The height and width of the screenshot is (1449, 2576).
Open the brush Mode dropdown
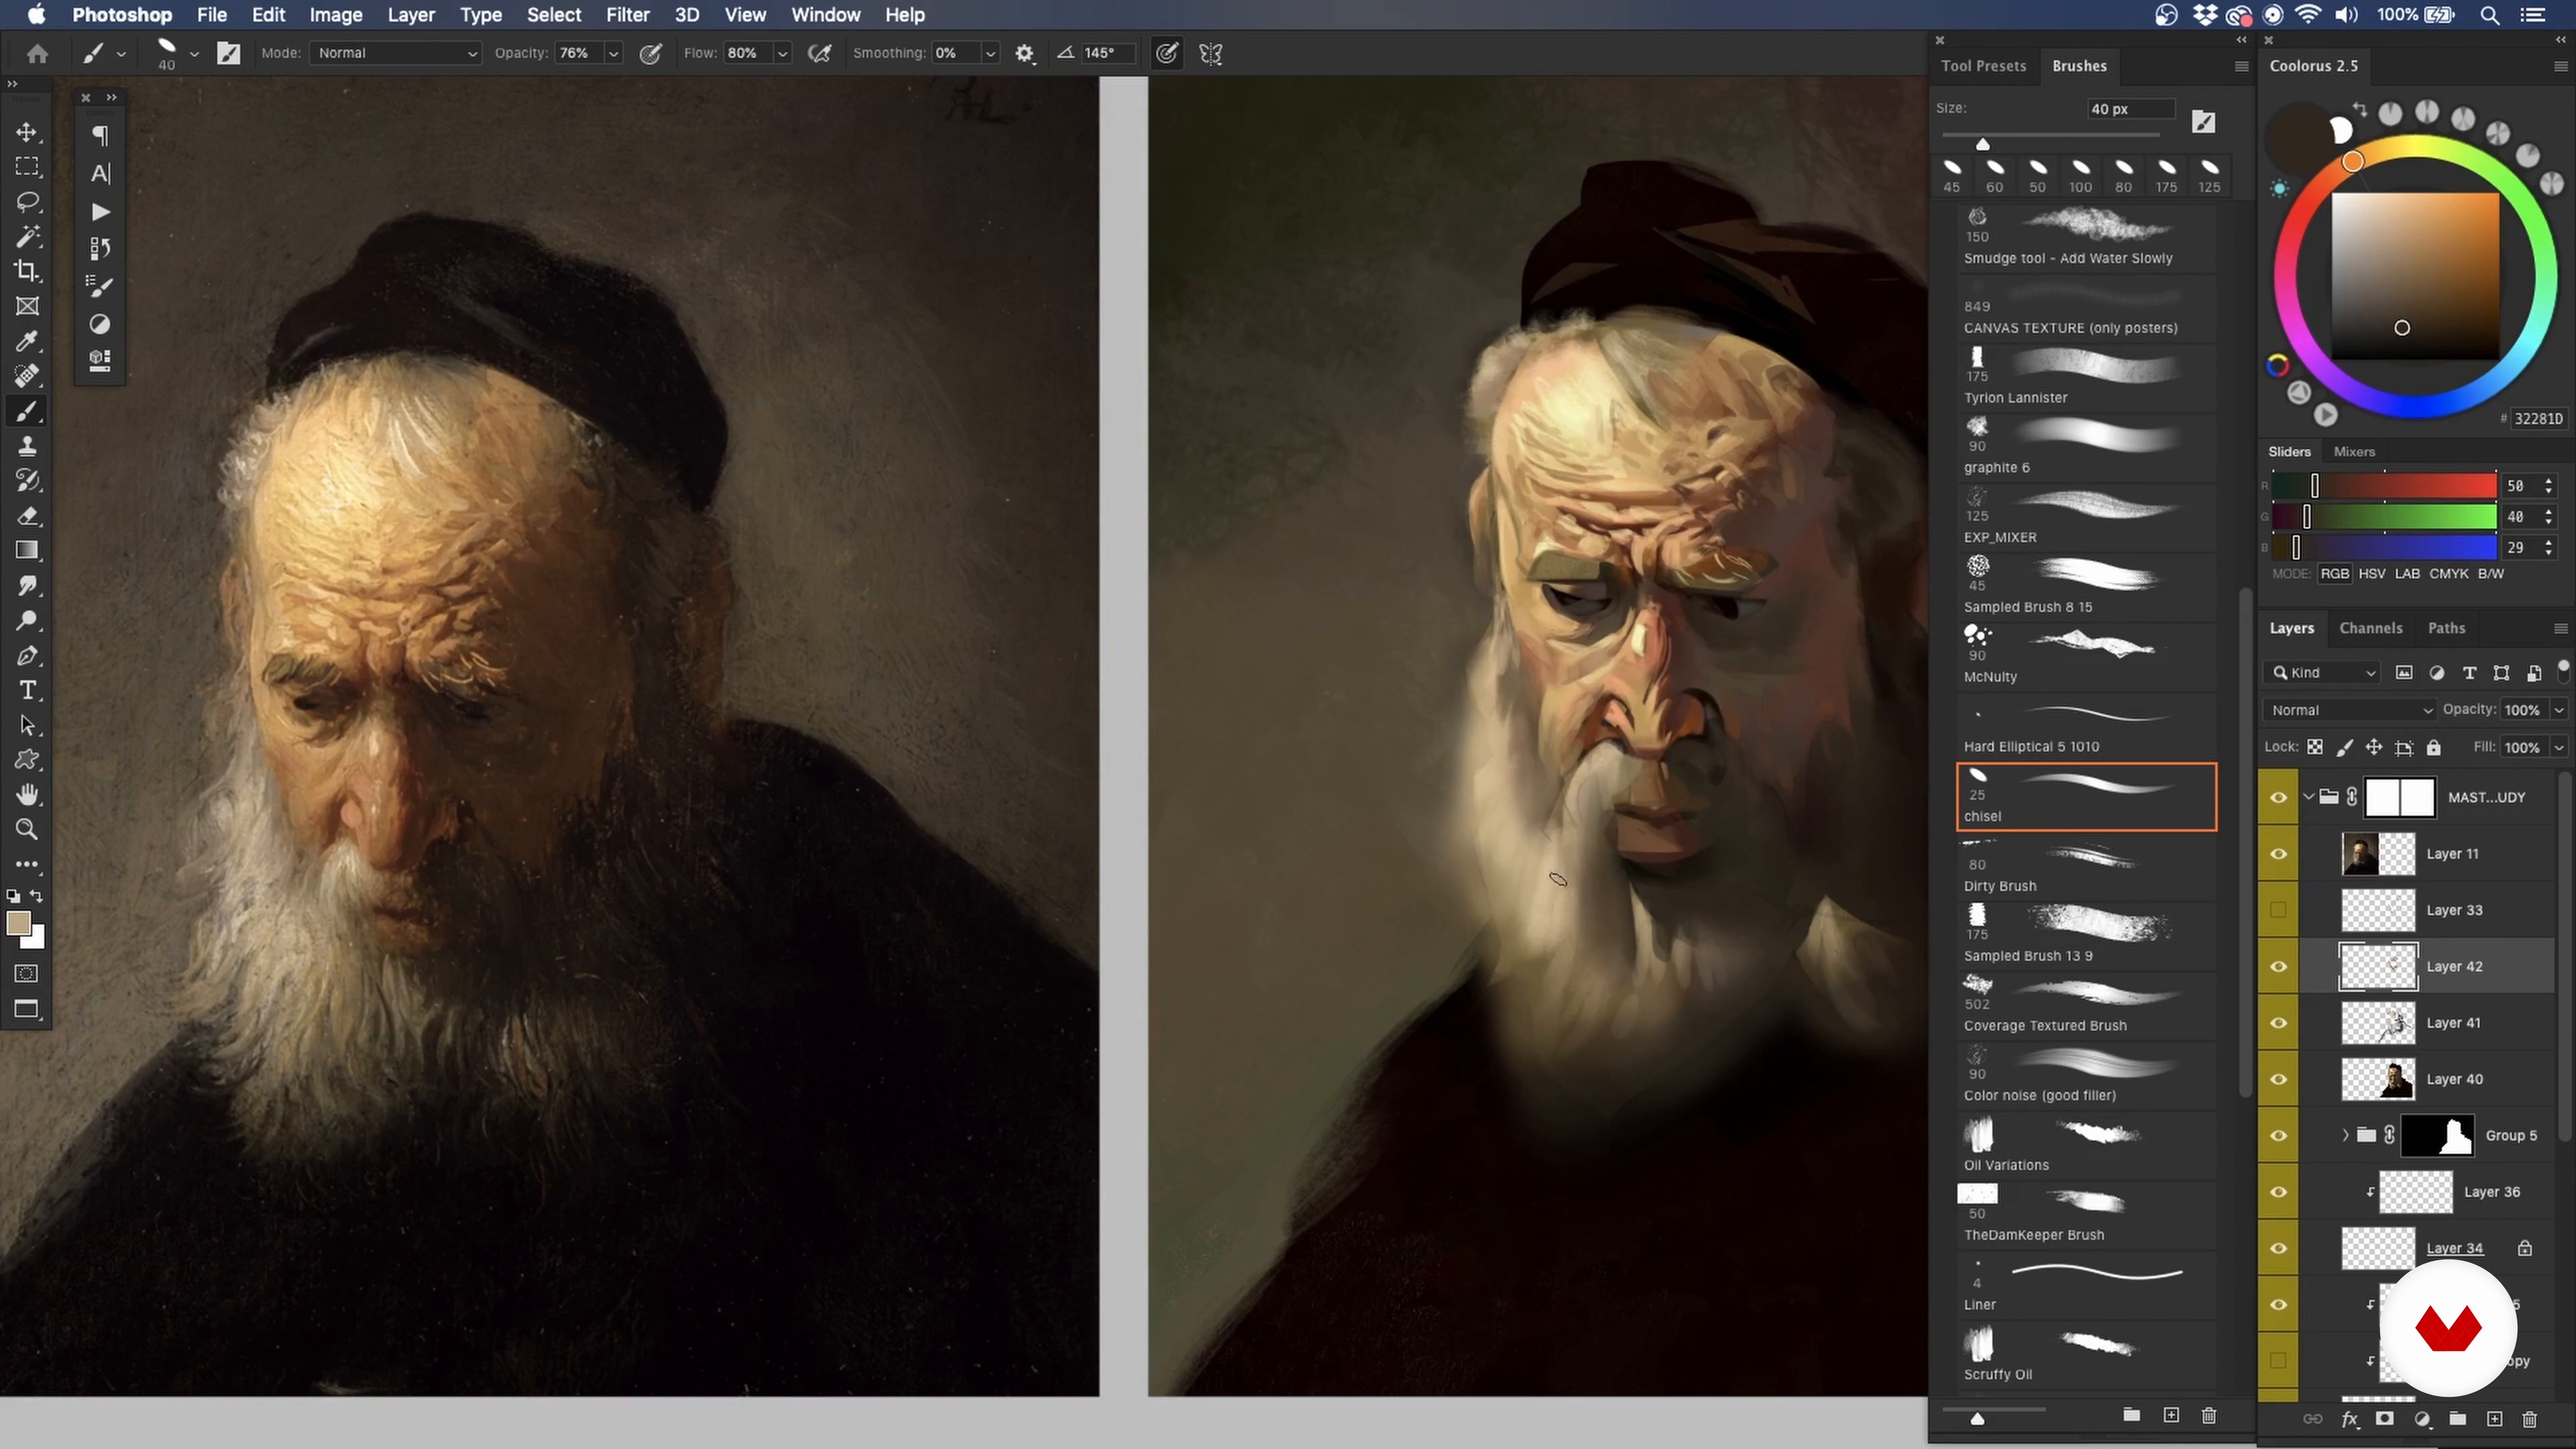coord(396,53)
